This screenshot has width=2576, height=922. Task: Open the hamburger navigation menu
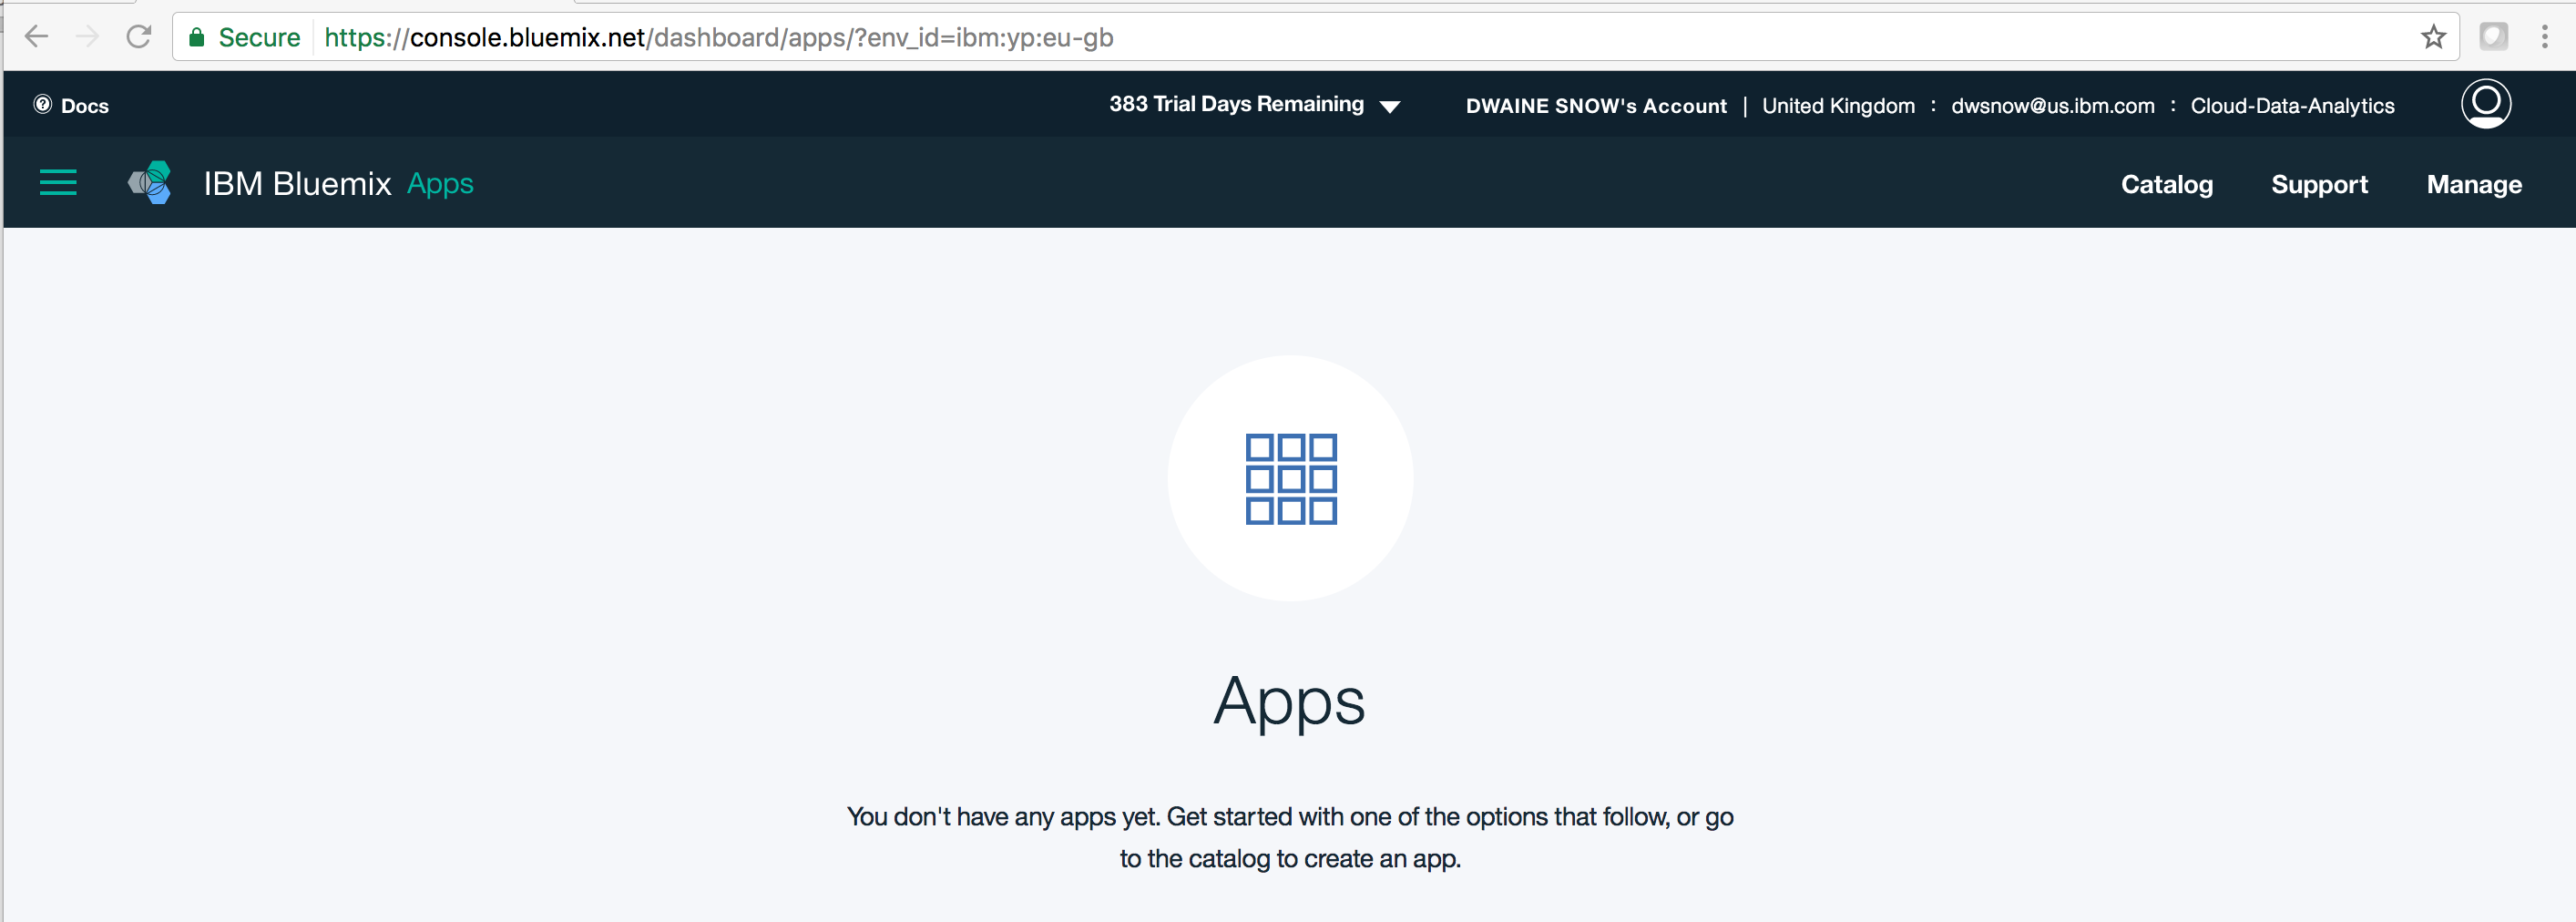pyautogui.click(x=58, y=183)
